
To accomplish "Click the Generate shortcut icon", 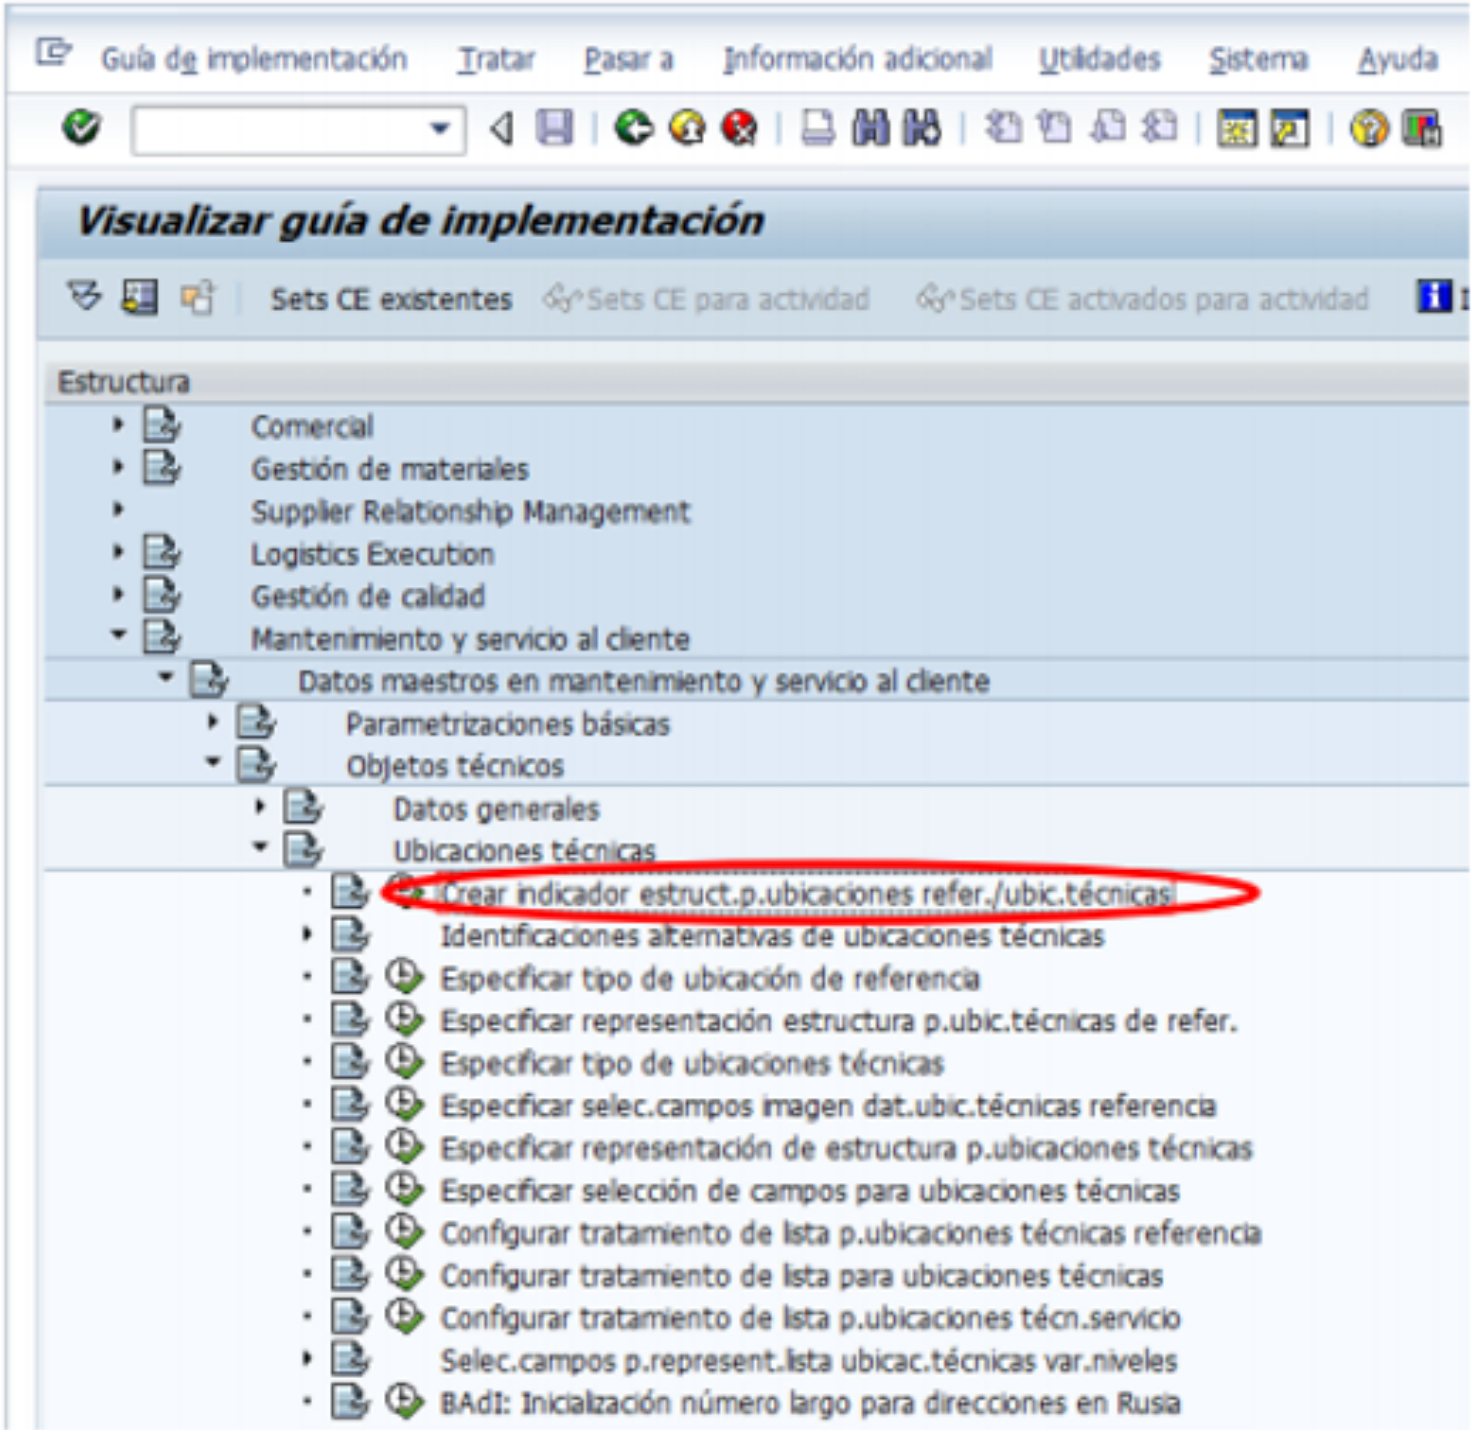I will [1290, 129].
